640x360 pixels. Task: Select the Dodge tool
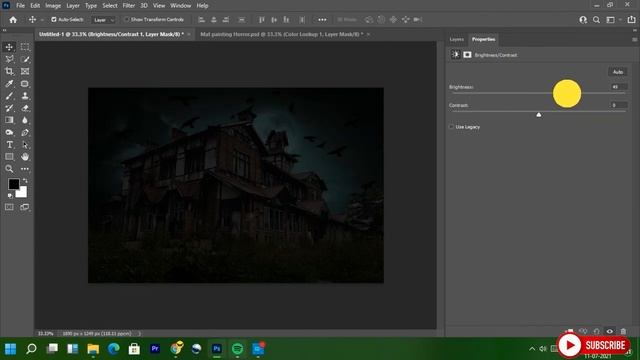click(9, 132)
